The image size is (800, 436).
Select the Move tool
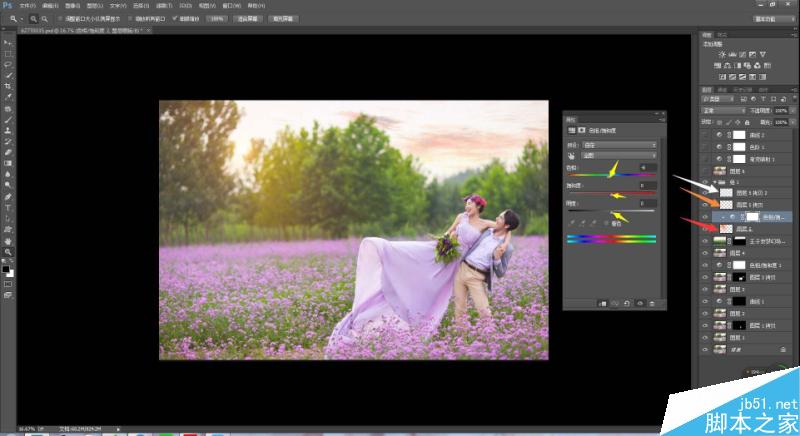pos(8,43)
